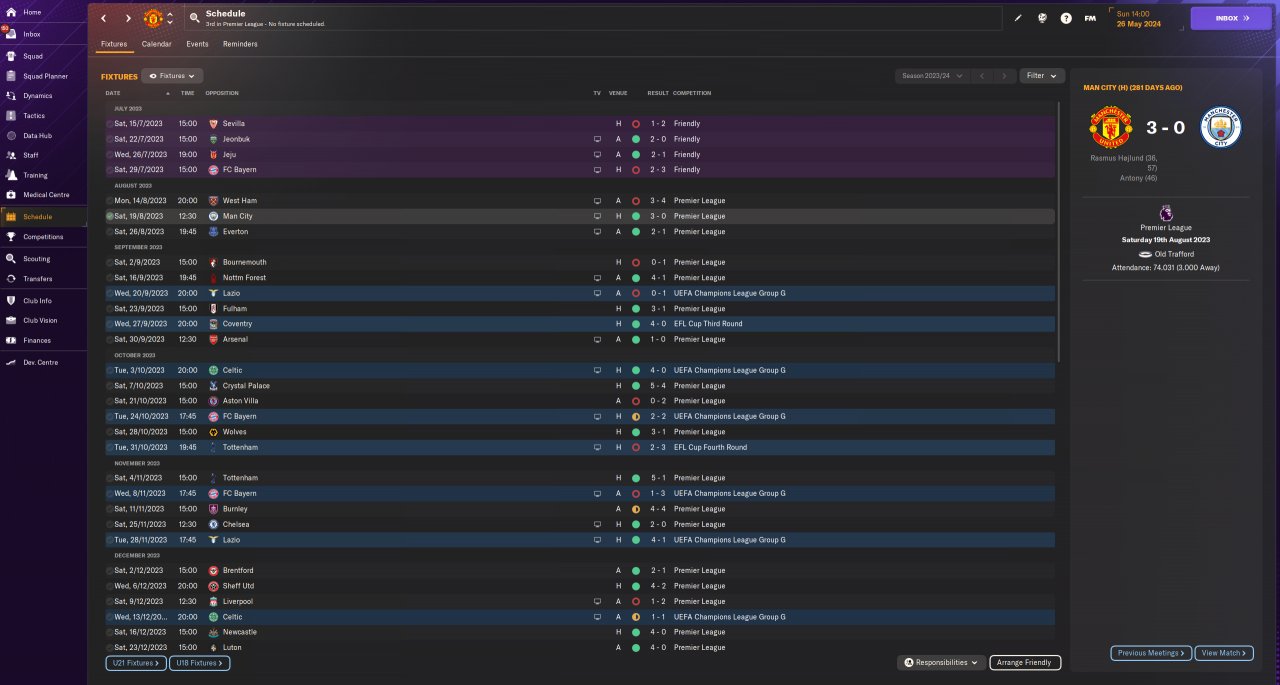Open U18 Fixtures
This screenshot has width=1280, height=685.
pos(200,663)
